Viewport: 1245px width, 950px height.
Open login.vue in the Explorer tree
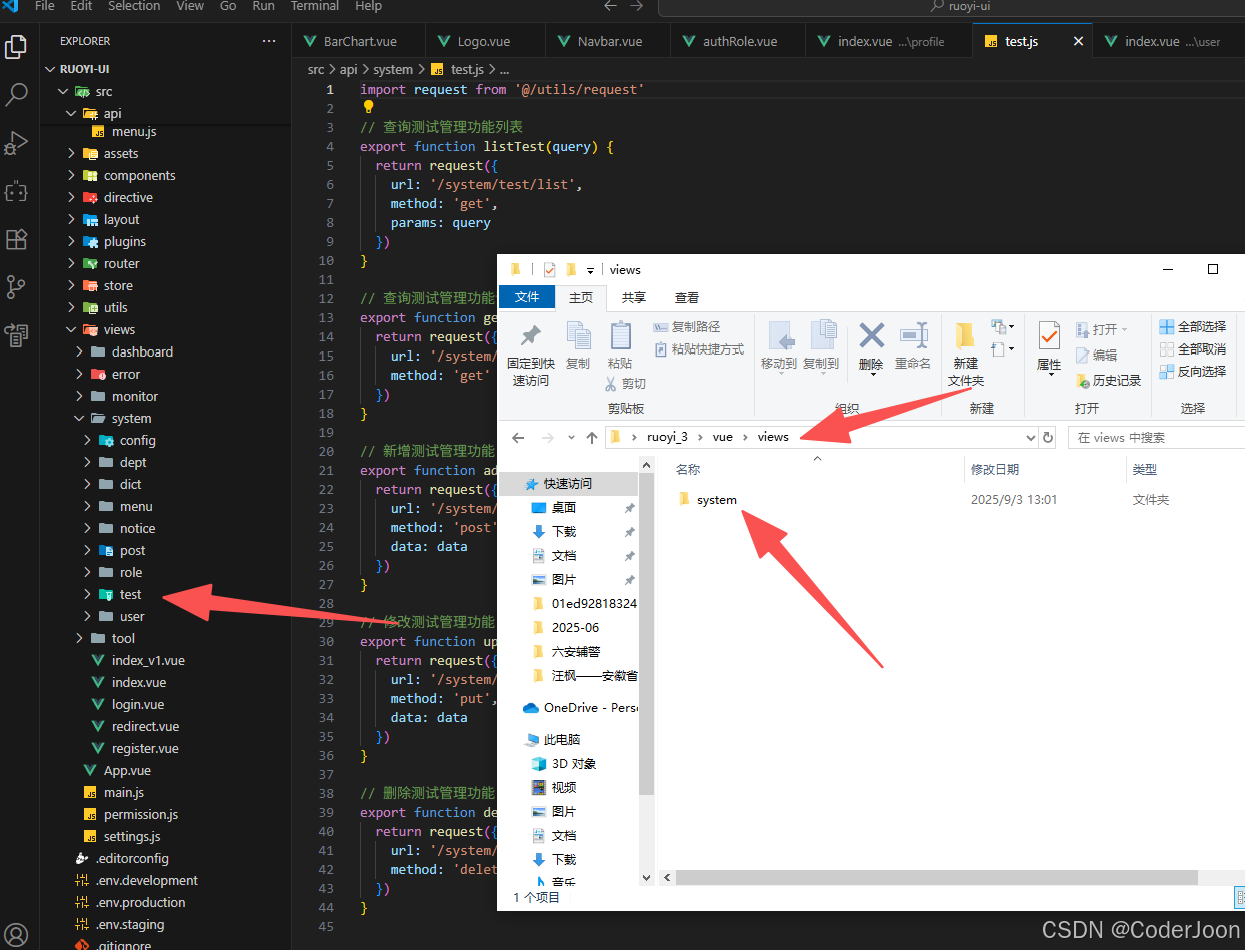pyautogui.click(x=138, y=705)
